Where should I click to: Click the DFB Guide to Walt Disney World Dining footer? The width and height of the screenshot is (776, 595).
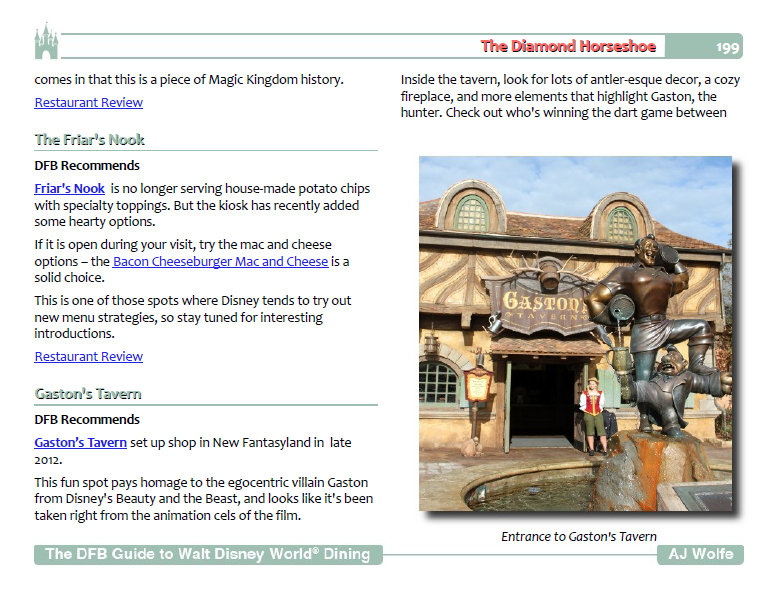[208, 554]
